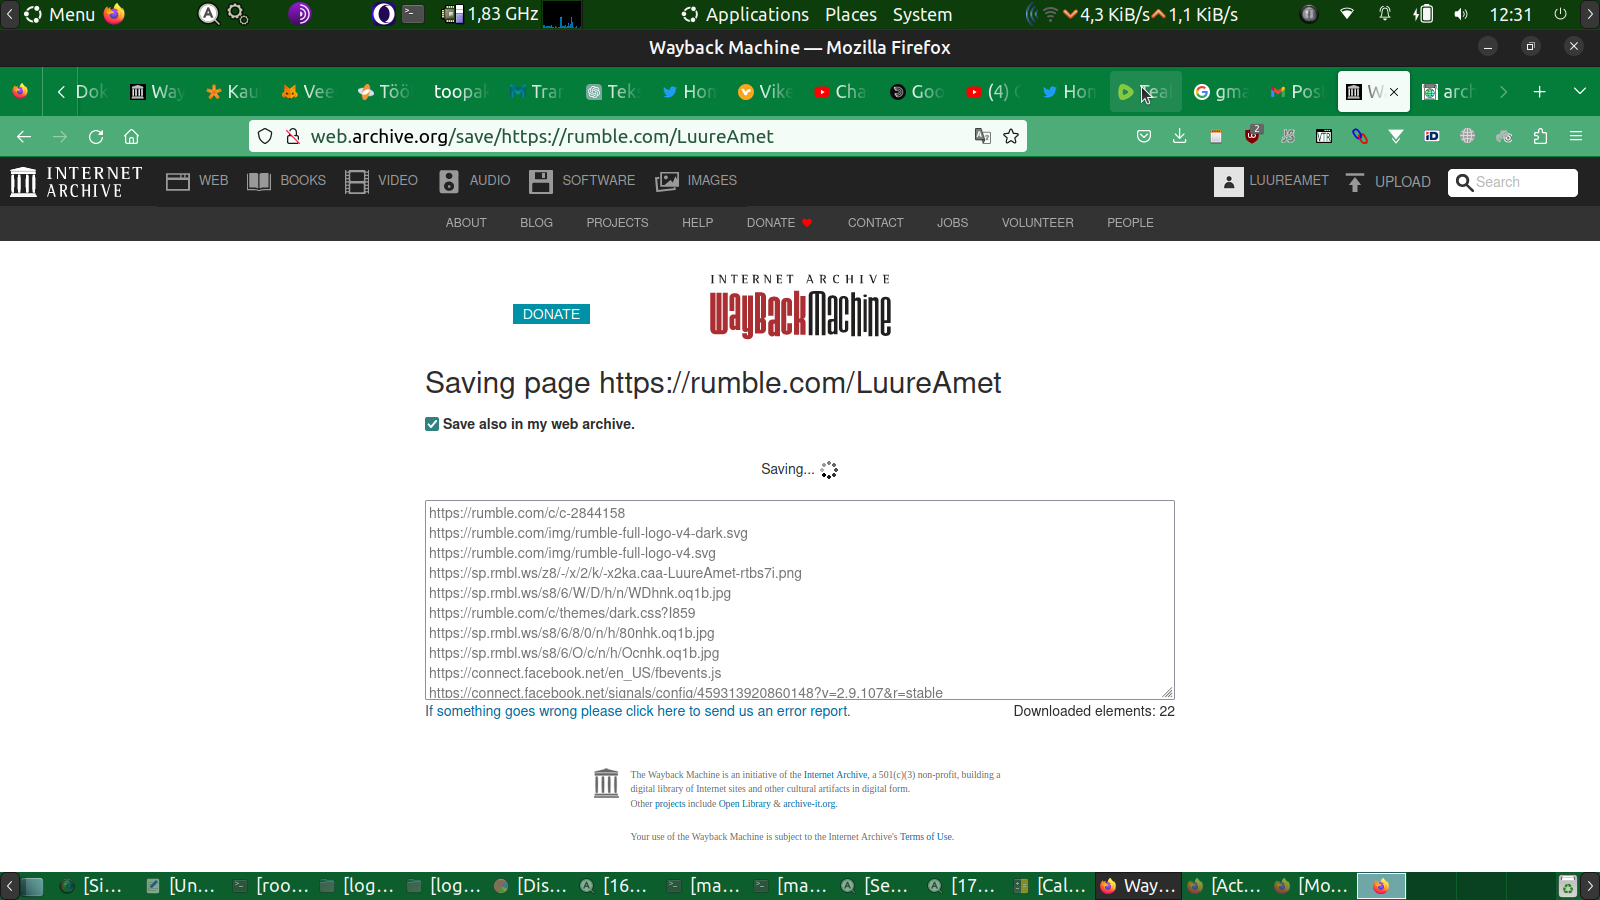Expand the list all tabs dropdown
This screenshot has height=900, width=1600.
(x=1580, y=92)
